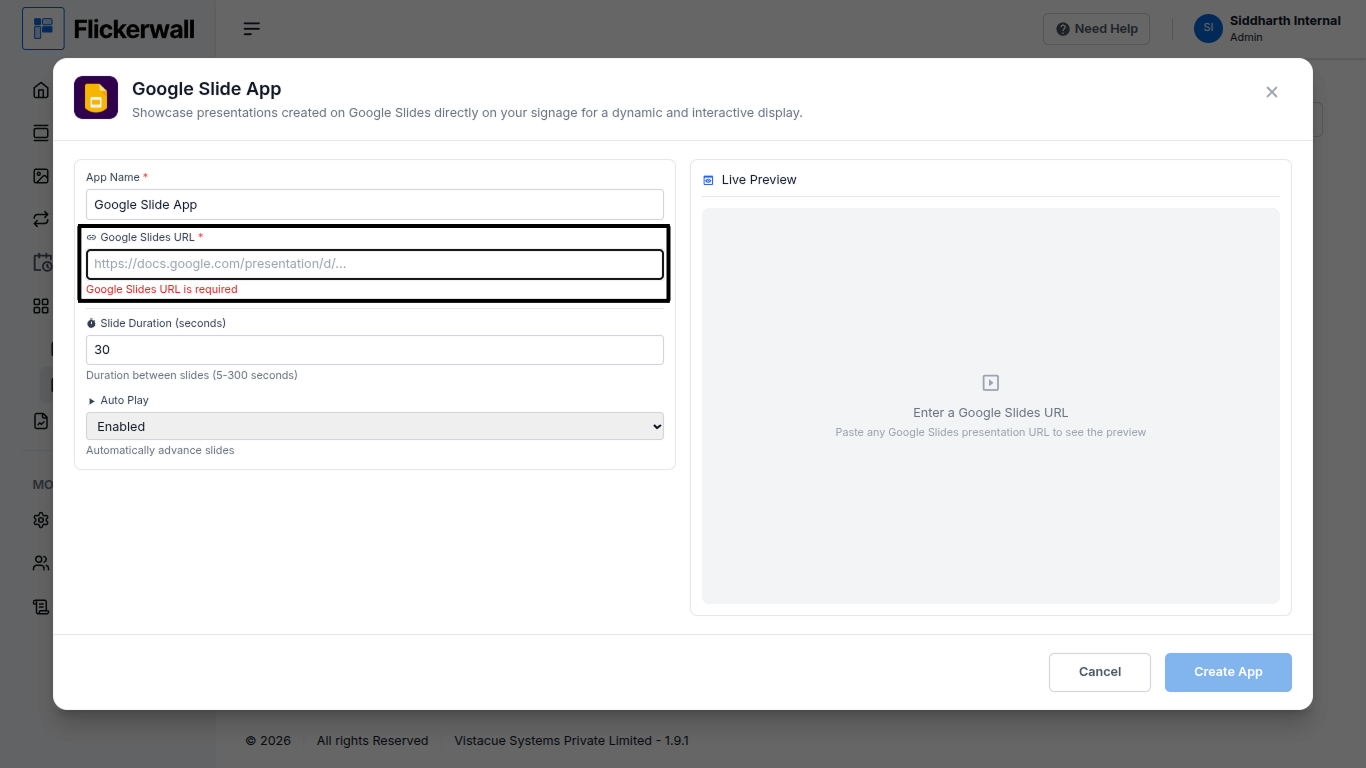Click the Live Preview panel icon
The width and height of the screenshot is (1366, 768).
point(709,180)
